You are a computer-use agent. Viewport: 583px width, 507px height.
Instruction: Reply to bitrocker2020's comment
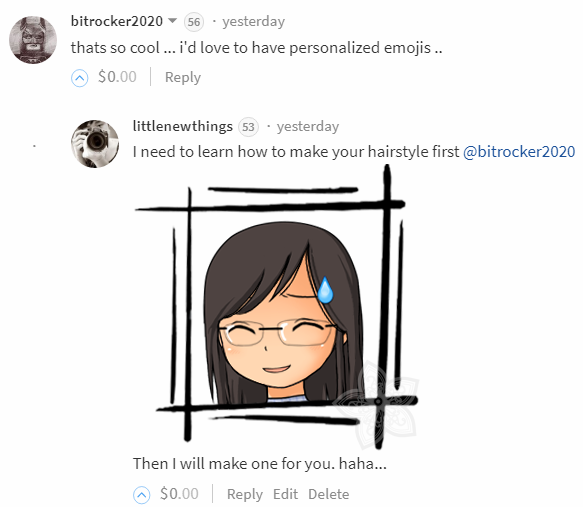(x=183, y=77)
